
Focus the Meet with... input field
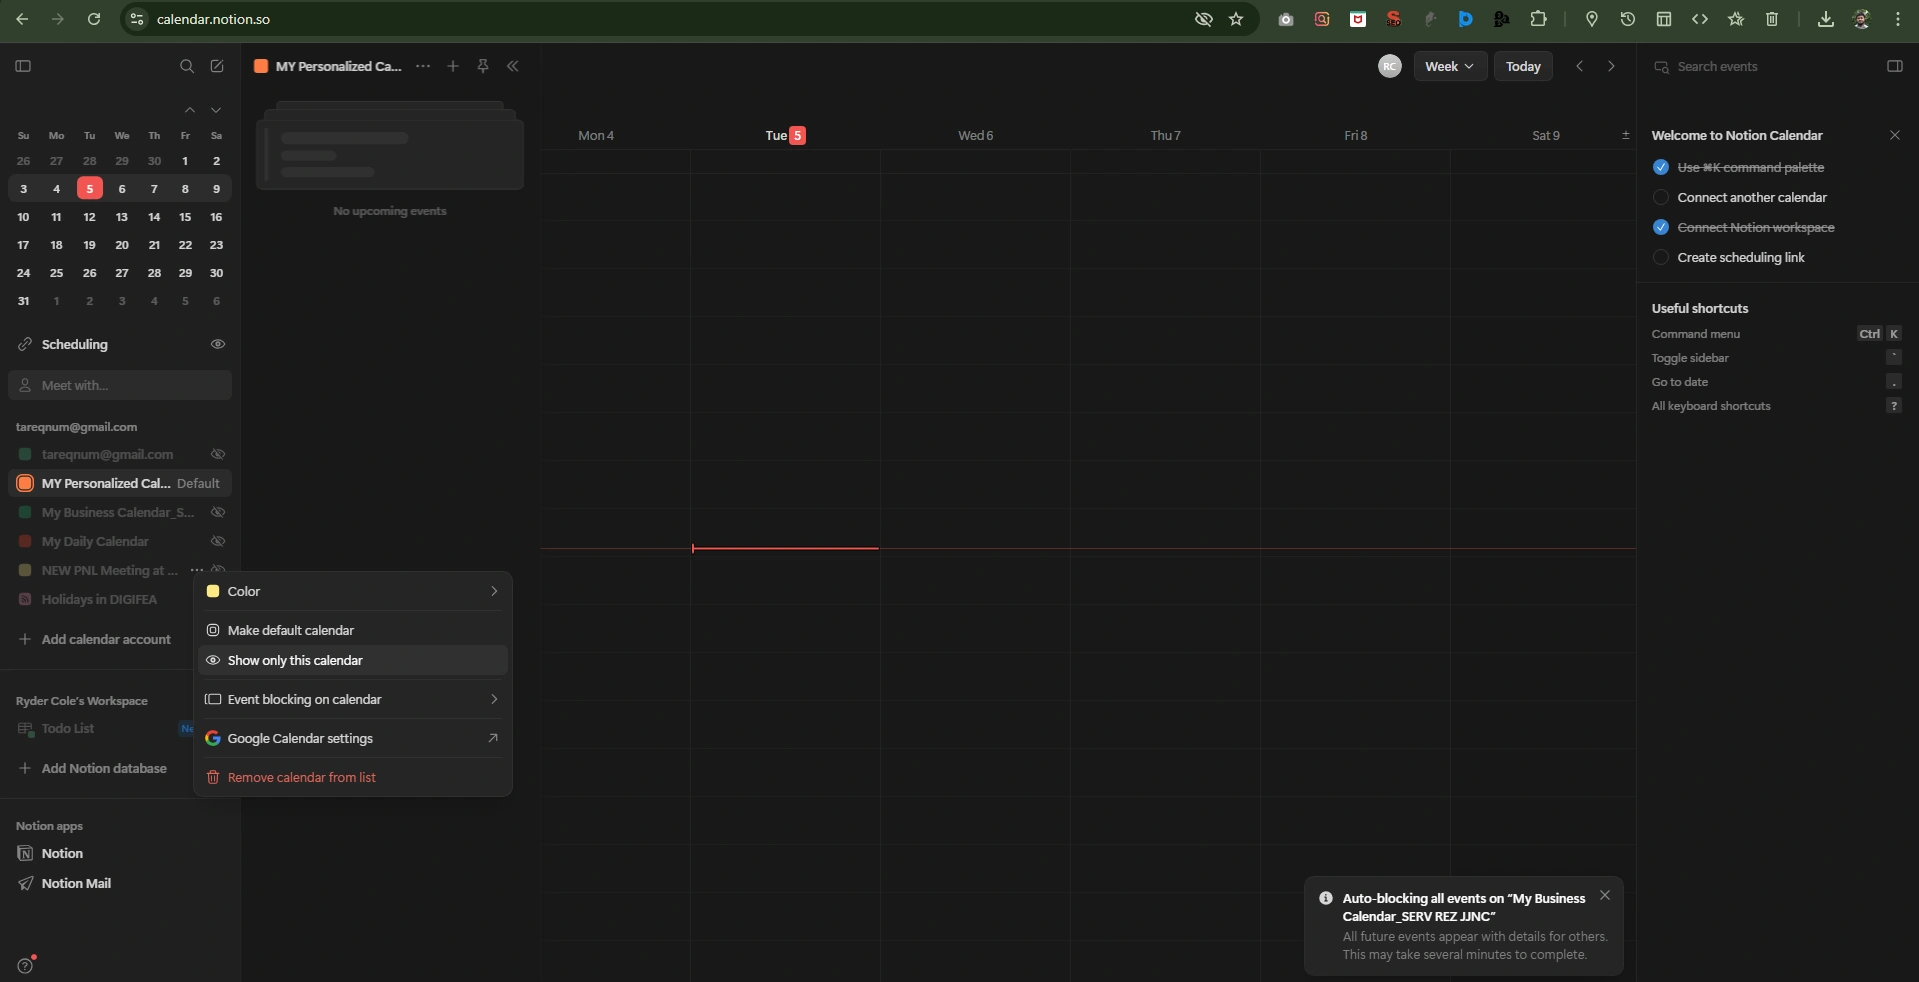[x=120, y=385]
